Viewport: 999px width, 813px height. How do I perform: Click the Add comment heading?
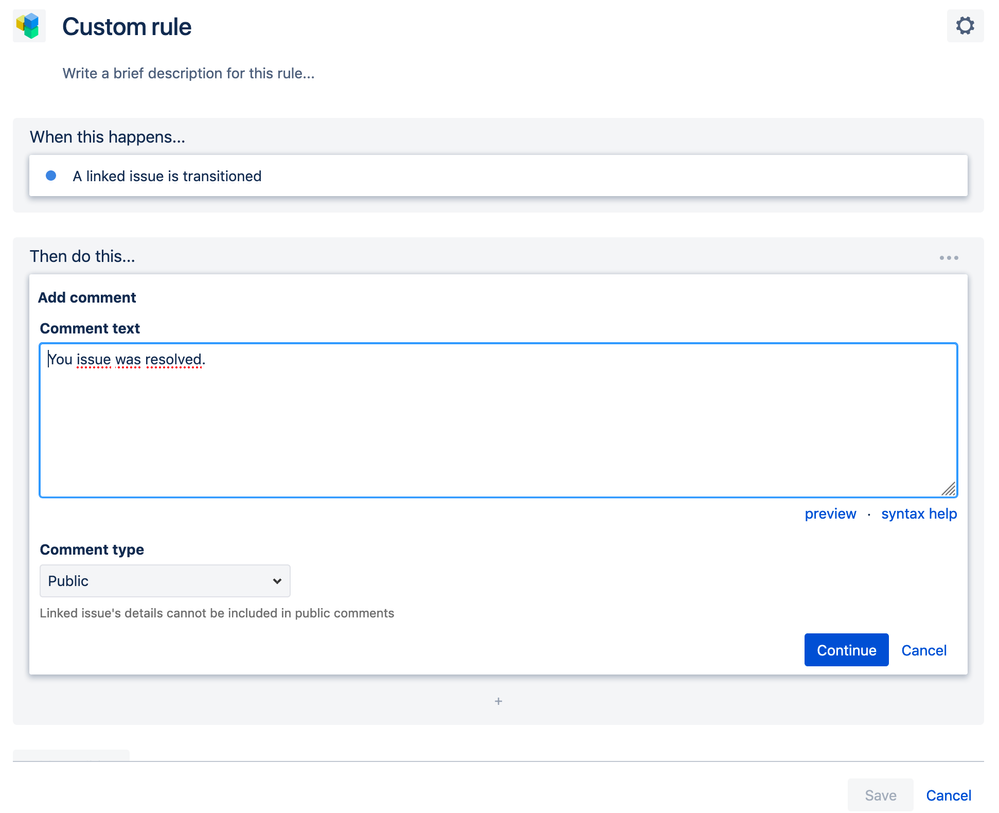(x=87, y=298)
